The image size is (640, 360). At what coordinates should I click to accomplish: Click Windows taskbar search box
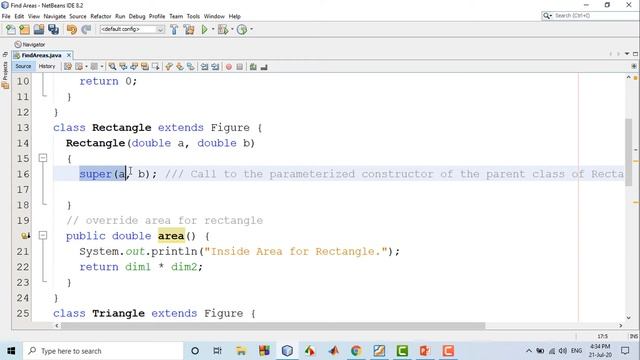point(103,351)
